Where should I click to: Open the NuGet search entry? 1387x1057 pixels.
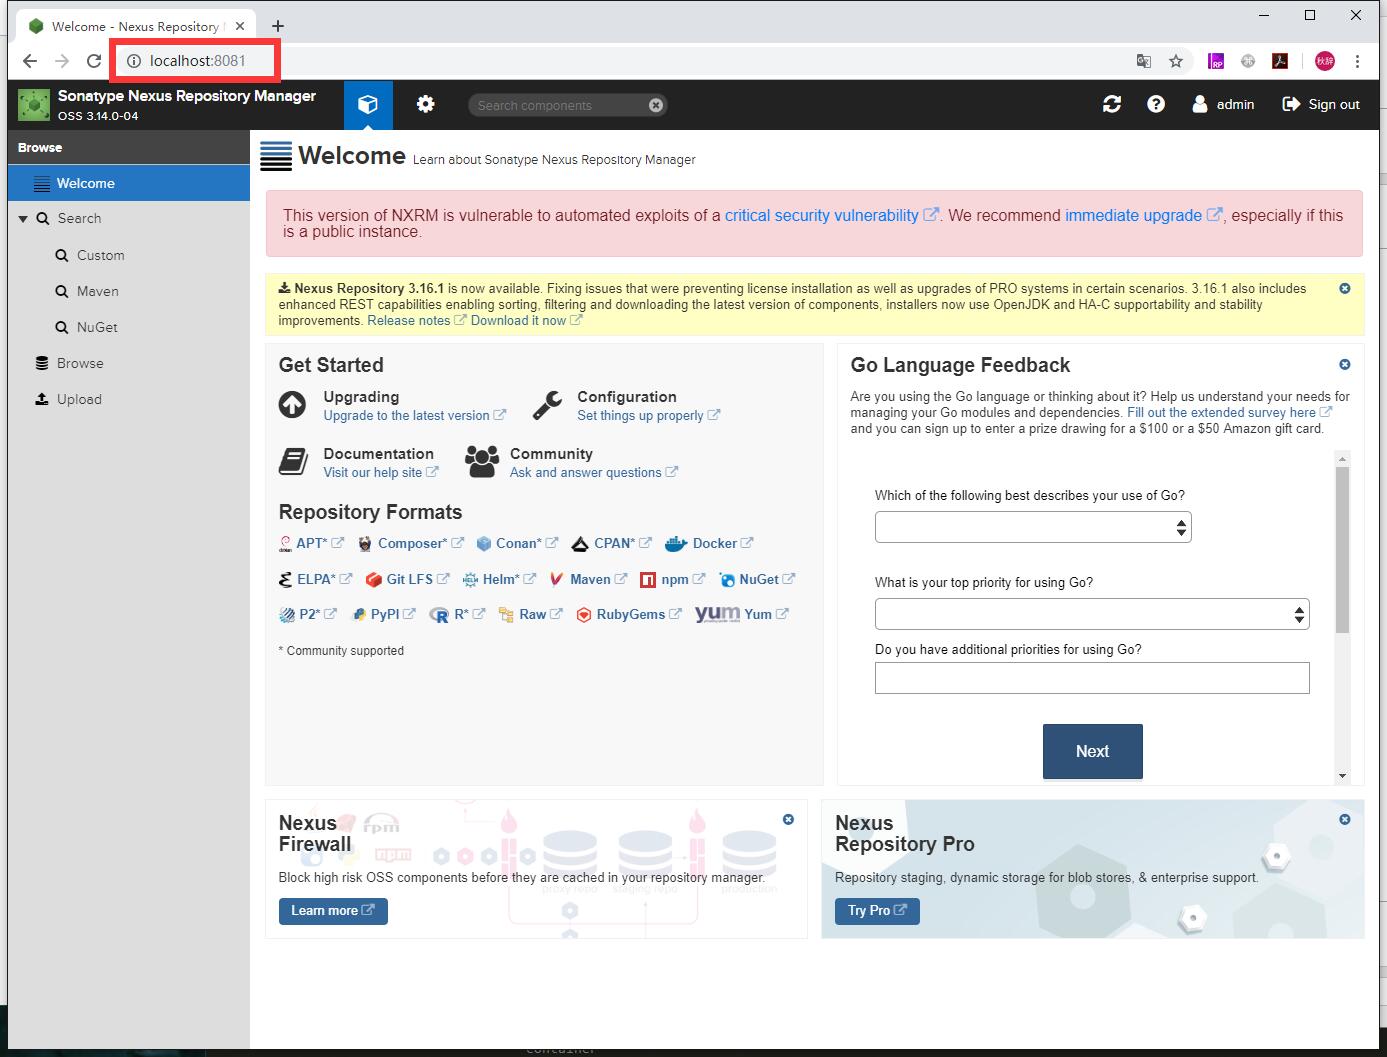click(97, 327)
